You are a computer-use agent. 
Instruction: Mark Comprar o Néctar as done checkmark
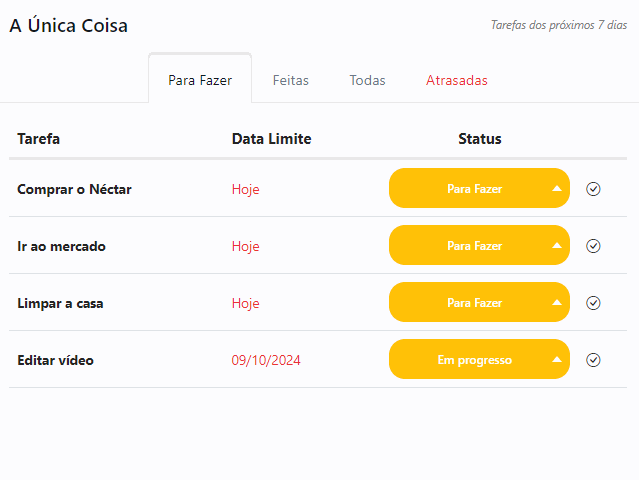(593, 189)
